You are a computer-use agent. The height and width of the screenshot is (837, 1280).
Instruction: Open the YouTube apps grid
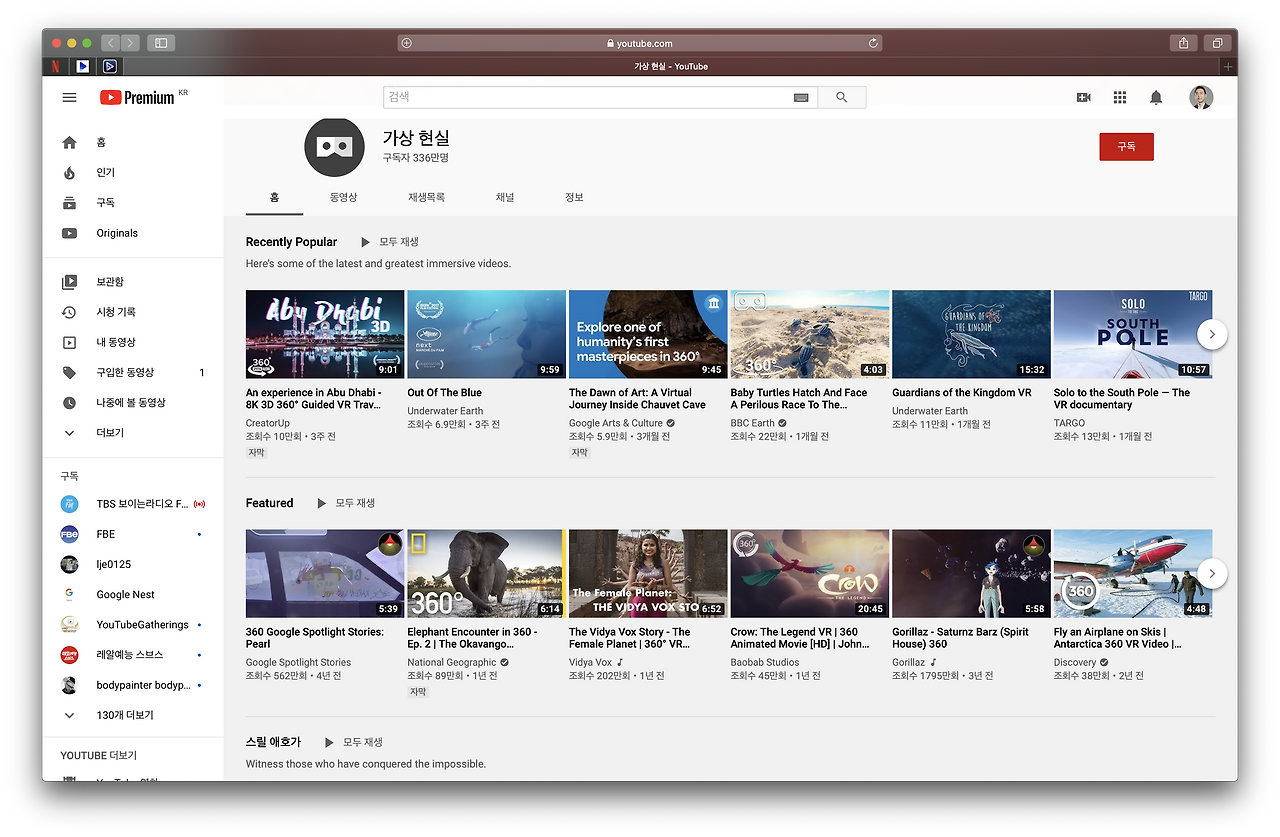coord(1120,97)
